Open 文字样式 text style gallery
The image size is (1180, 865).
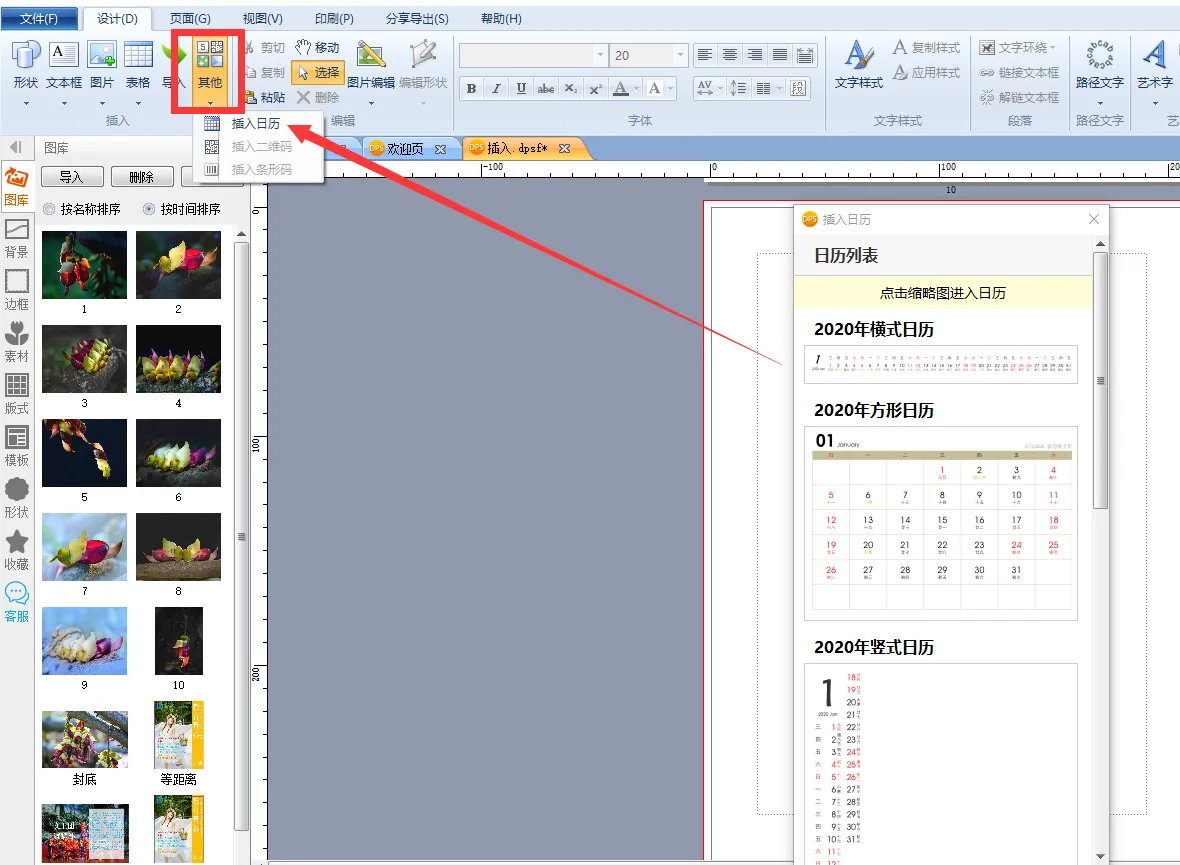(859, 65)
